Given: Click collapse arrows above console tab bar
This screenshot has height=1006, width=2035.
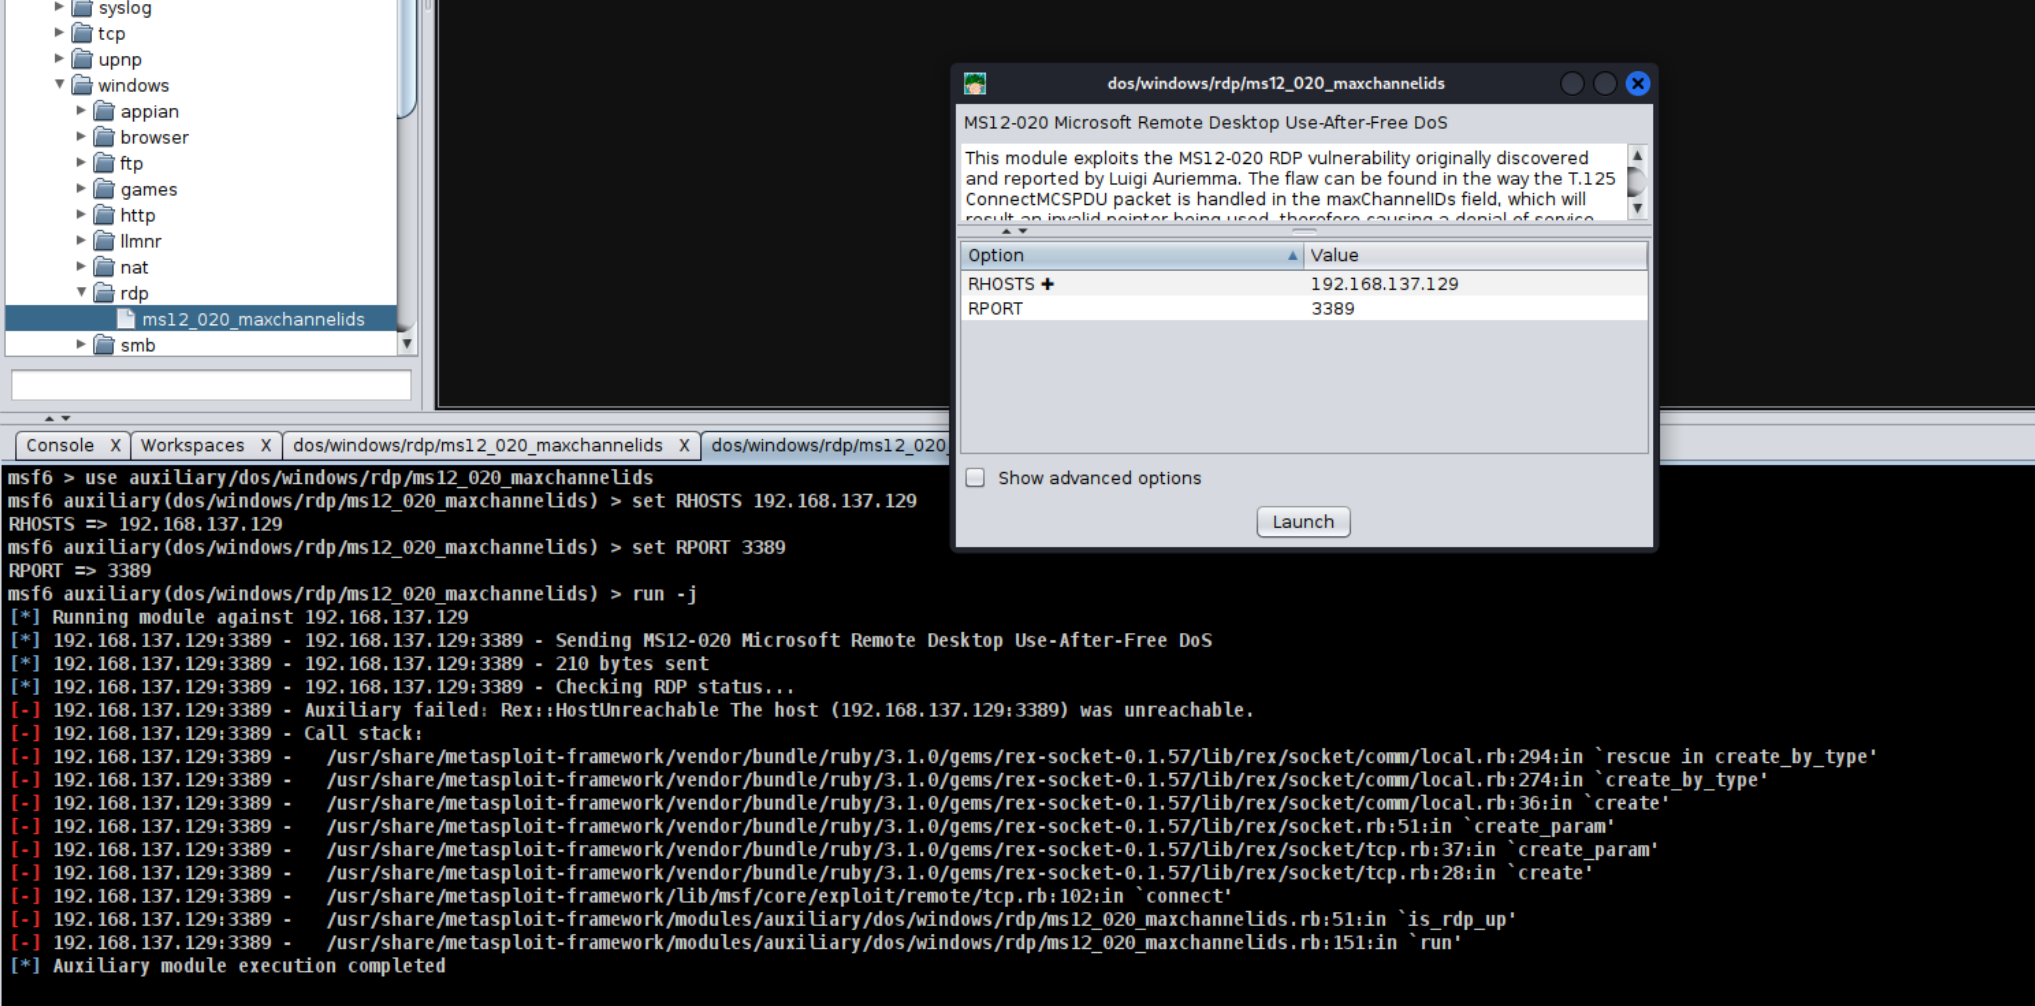Looking at the screenshot, I should click(57, 418).
